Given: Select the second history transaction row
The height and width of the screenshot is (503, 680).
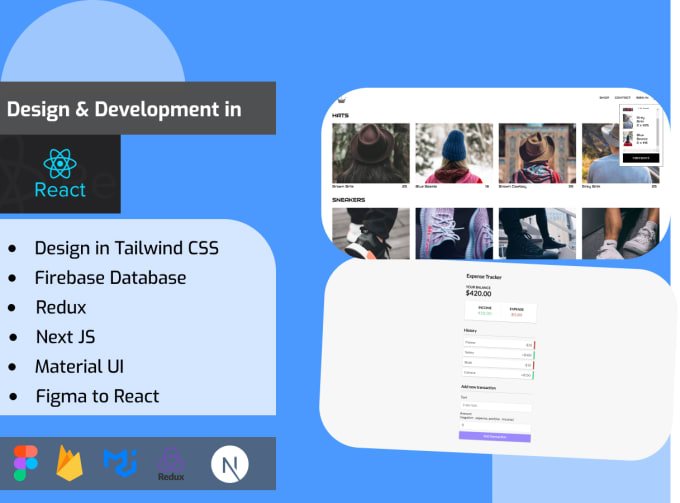Looking at the screenshot, I should click(499, 354).
